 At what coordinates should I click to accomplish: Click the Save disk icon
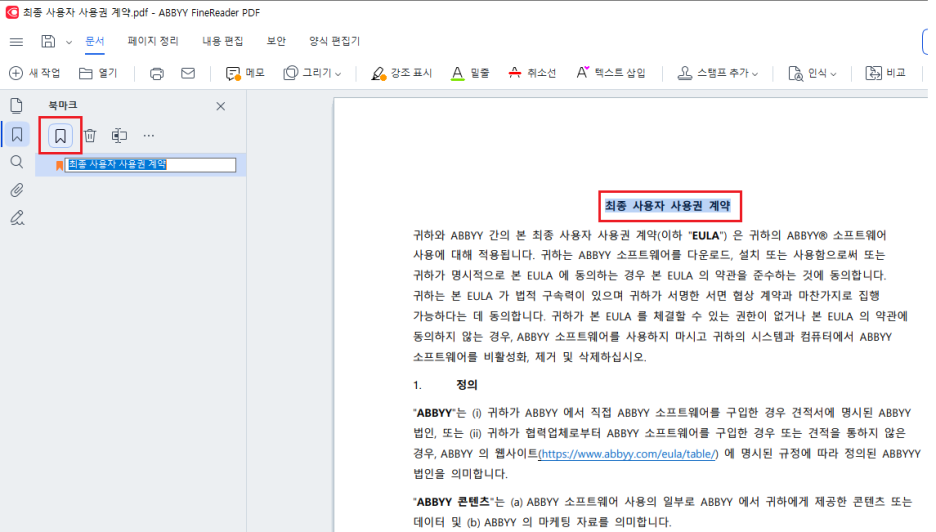48,41
